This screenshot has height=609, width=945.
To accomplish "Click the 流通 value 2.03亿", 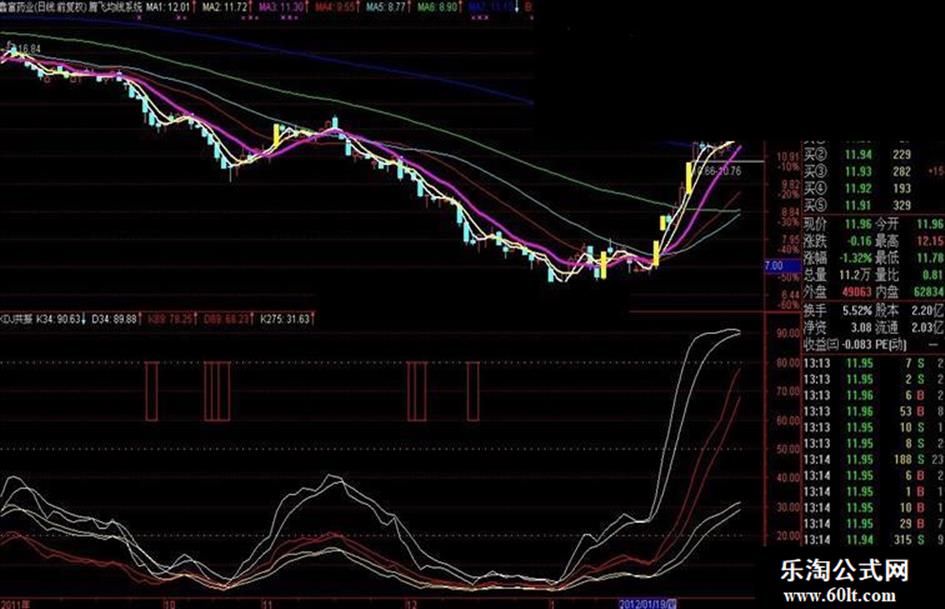I will click(x=929, y=328).
